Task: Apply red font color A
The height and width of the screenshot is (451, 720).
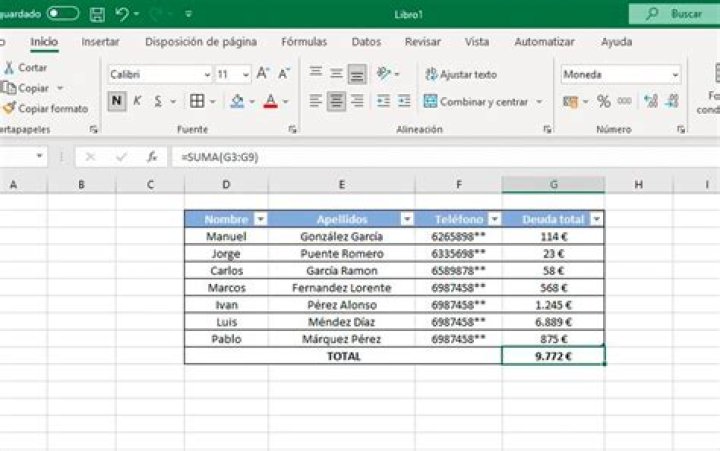Action: (x=270, y=101)
